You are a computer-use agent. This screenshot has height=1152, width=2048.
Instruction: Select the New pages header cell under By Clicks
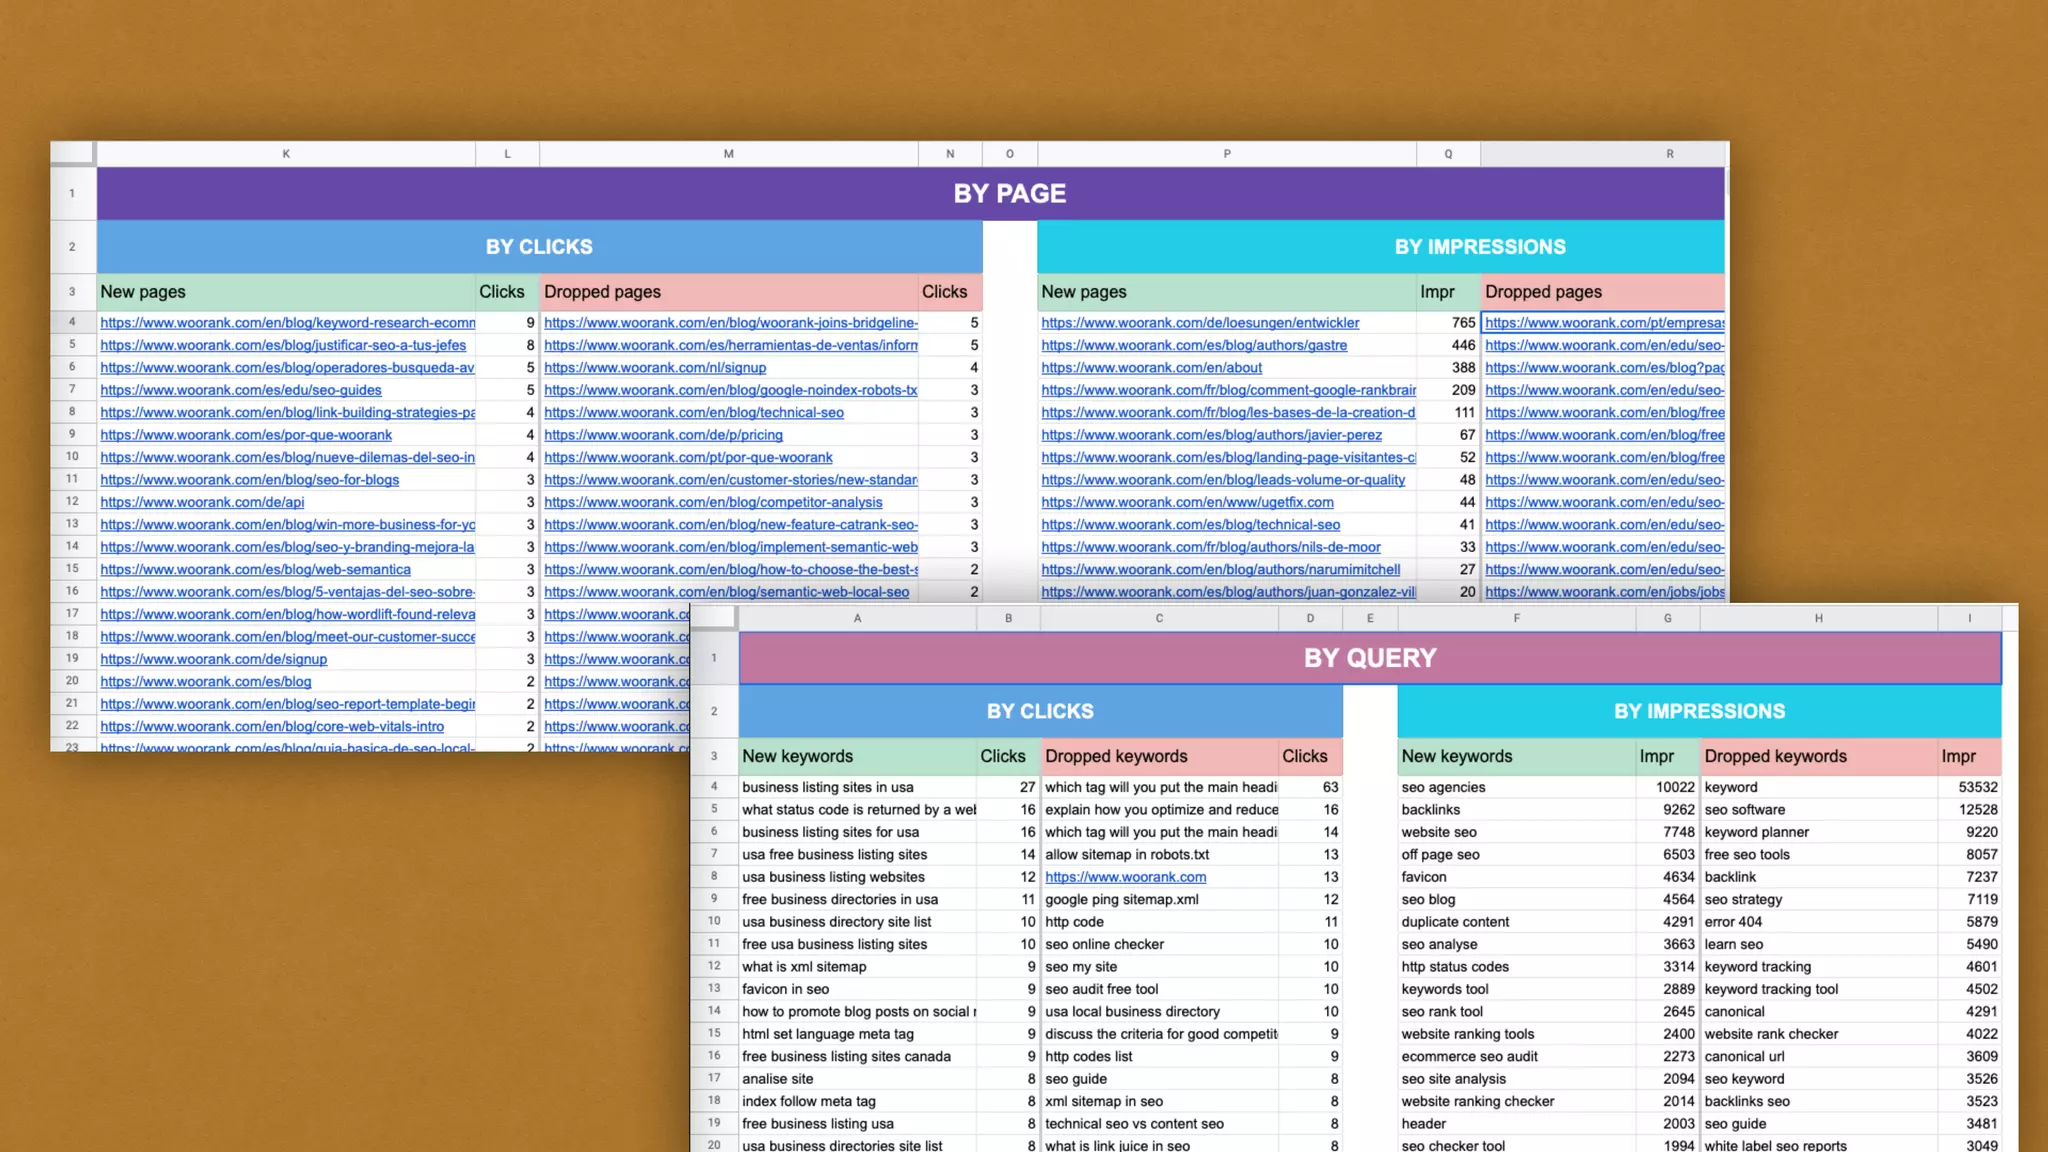(286, 292)
